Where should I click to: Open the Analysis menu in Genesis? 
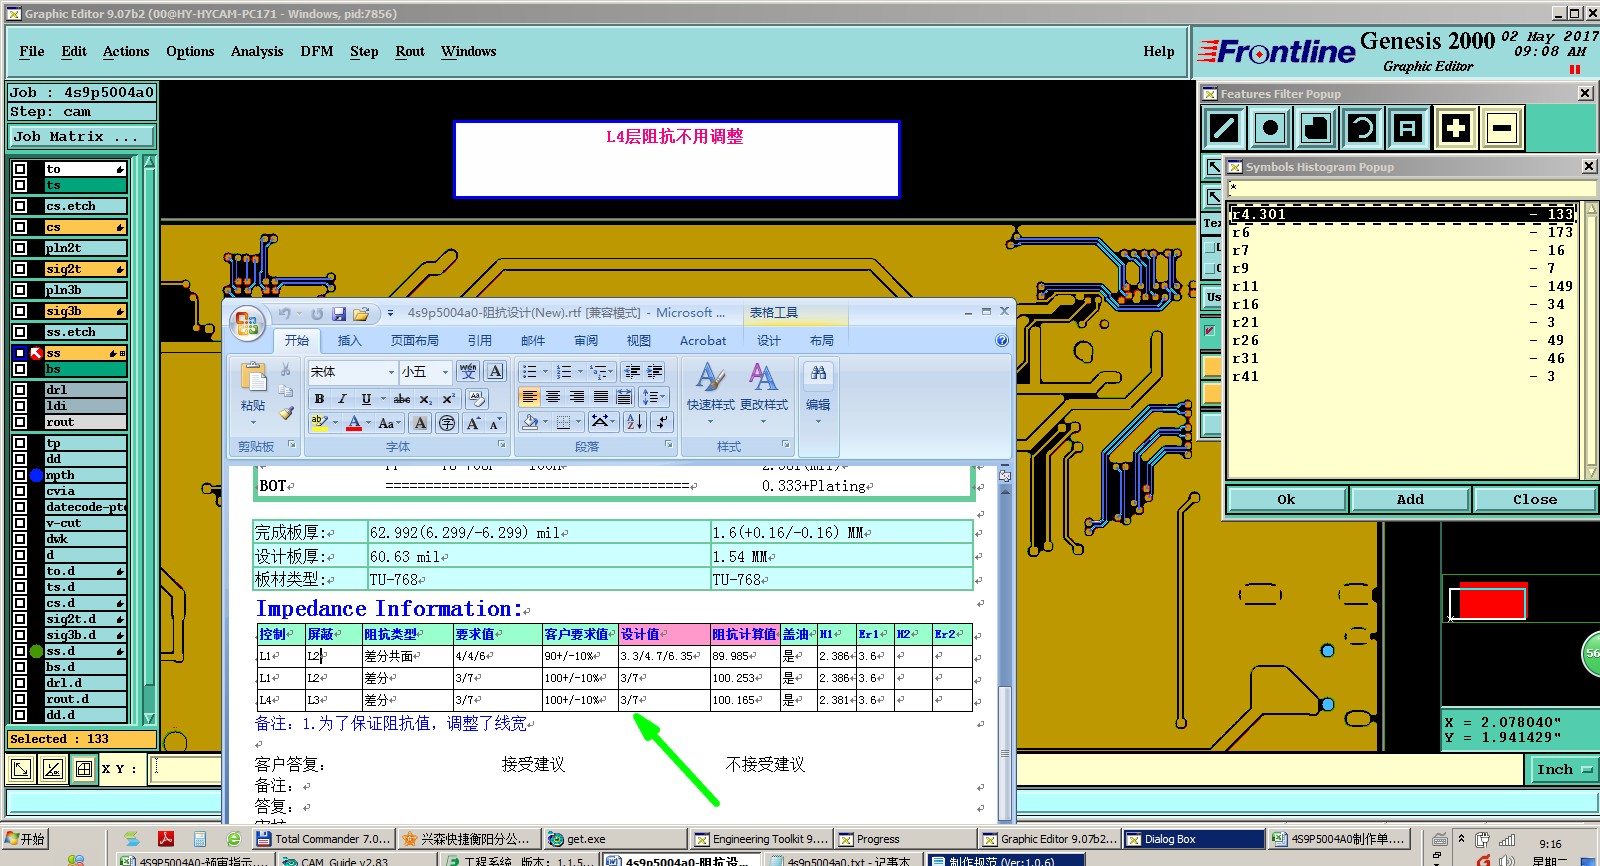coord(257,52)
